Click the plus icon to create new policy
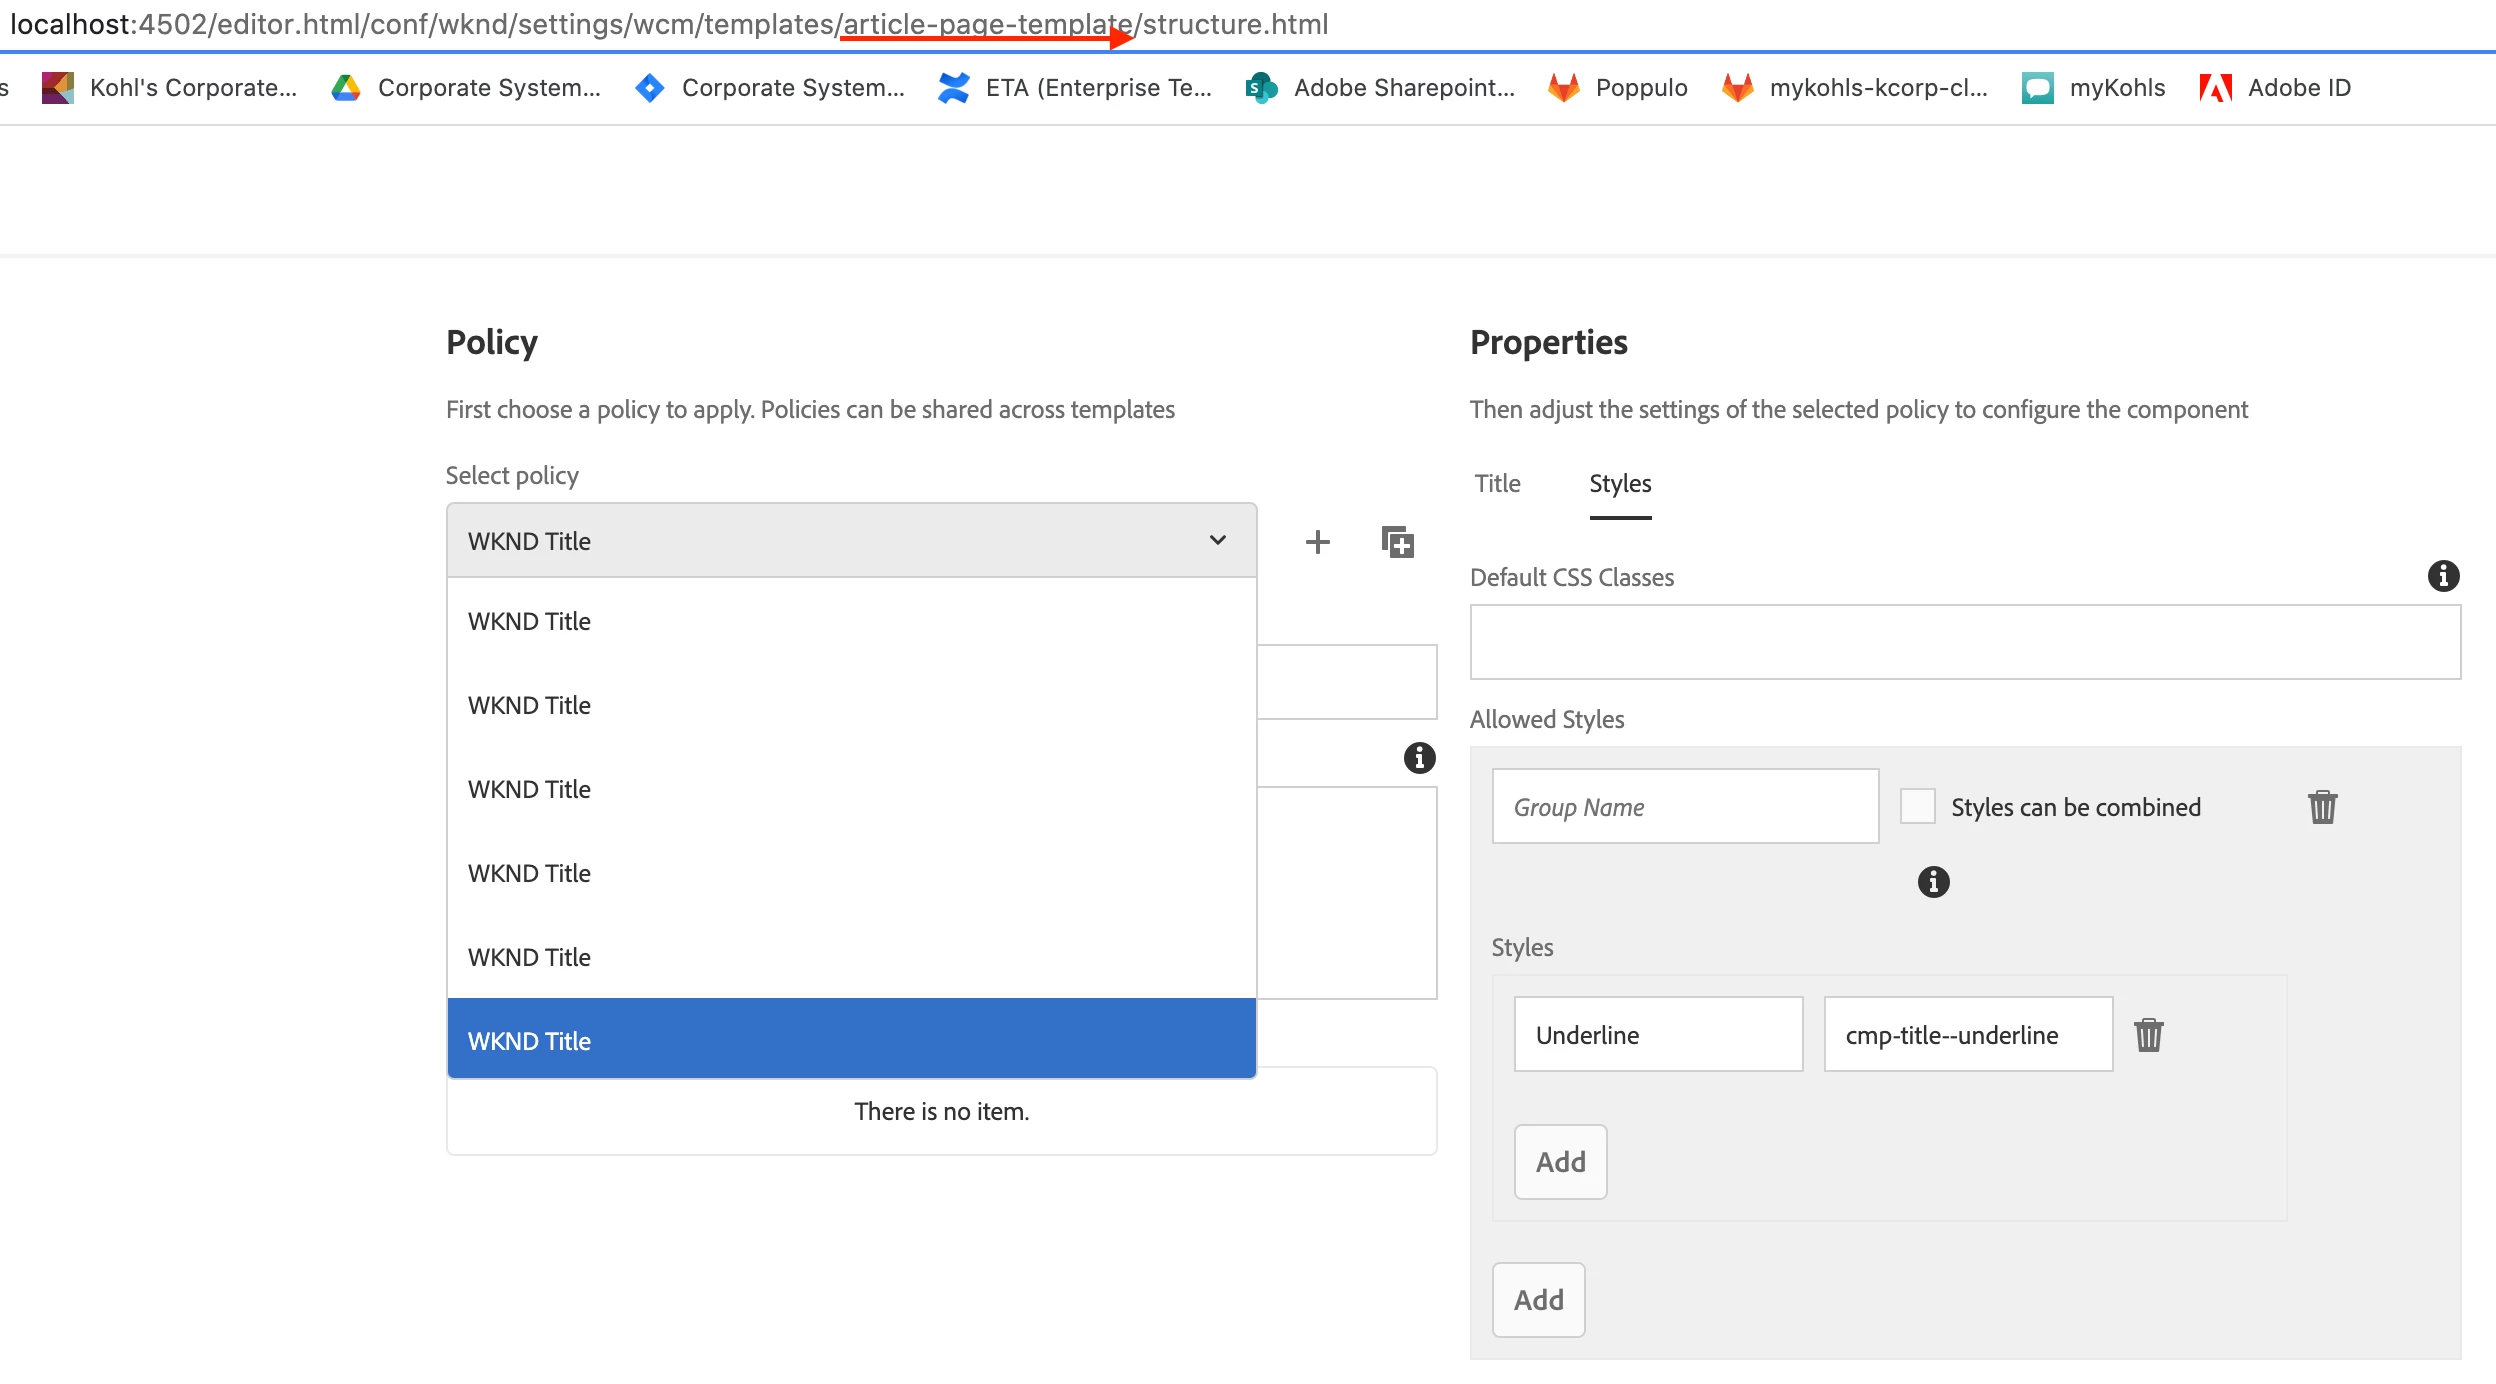Image resolution: width=2496 pixels, height=1384 pixels. coord(1318,542)
